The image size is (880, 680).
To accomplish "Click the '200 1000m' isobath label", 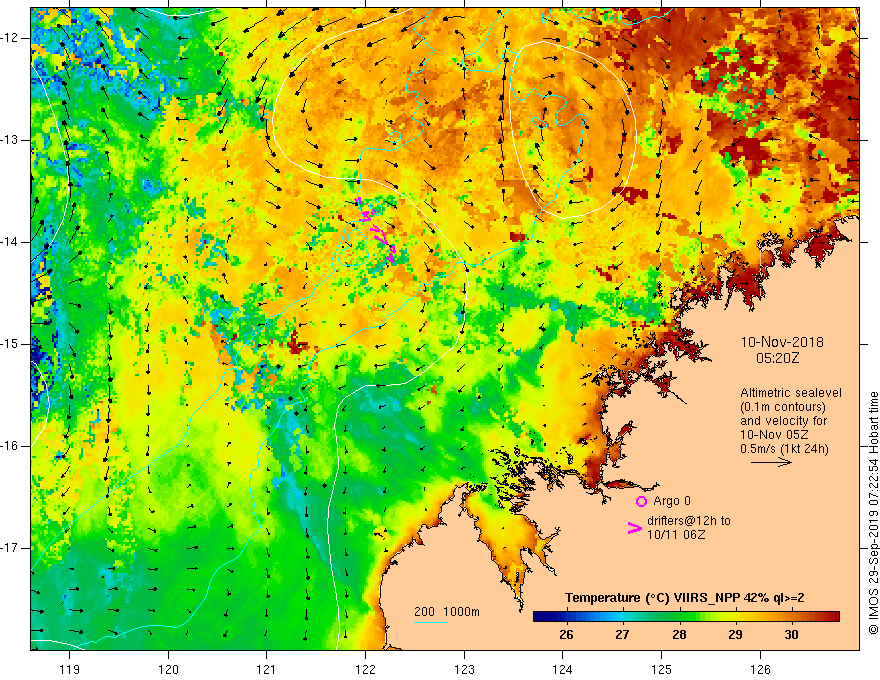I will pyautogui.click(x=447, y=612).
